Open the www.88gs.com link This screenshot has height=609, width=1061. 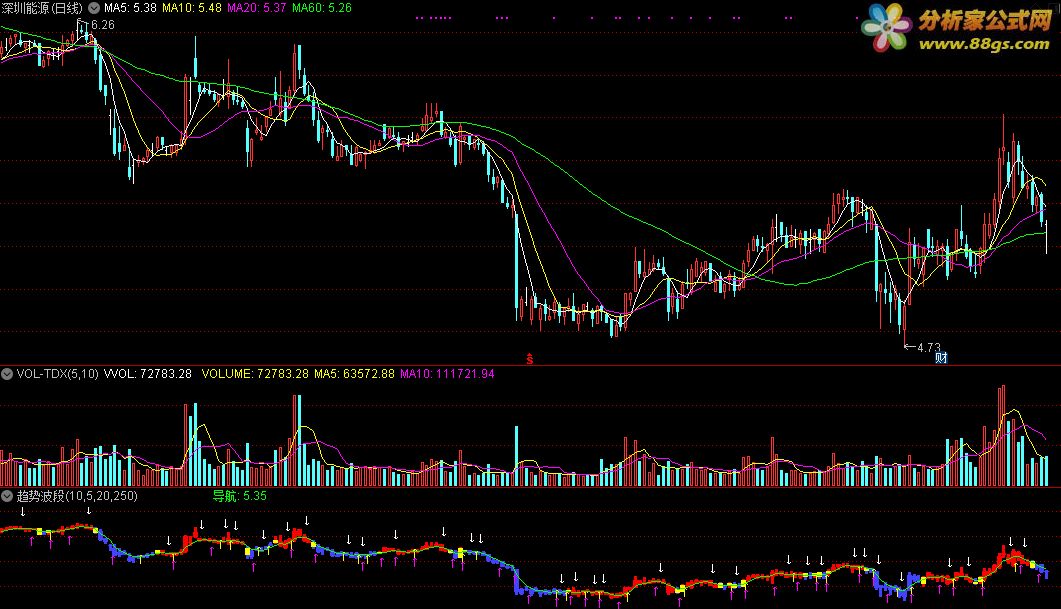[984, 45]
